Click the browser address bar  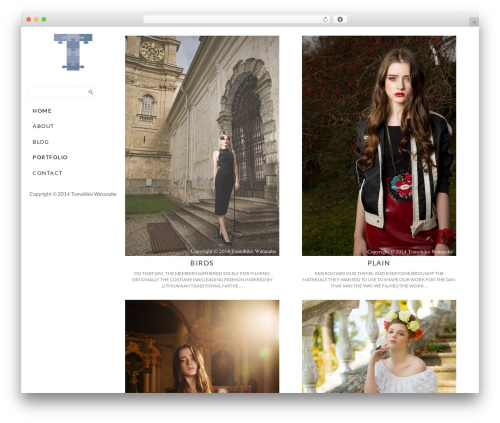point(236,19)
